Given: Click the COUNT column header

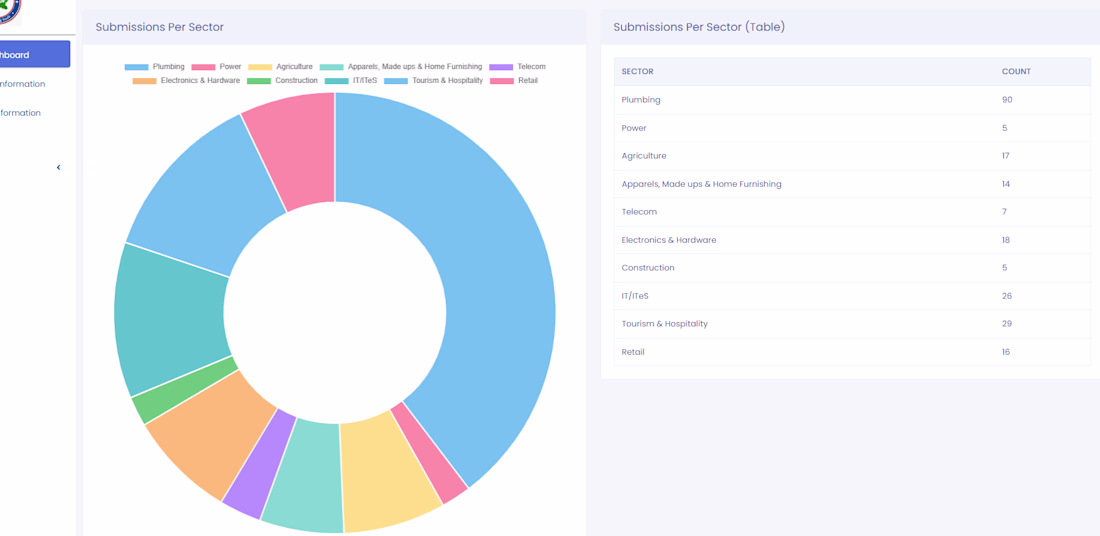Looking at the screenshot, I should click(x=1016, y=72).
